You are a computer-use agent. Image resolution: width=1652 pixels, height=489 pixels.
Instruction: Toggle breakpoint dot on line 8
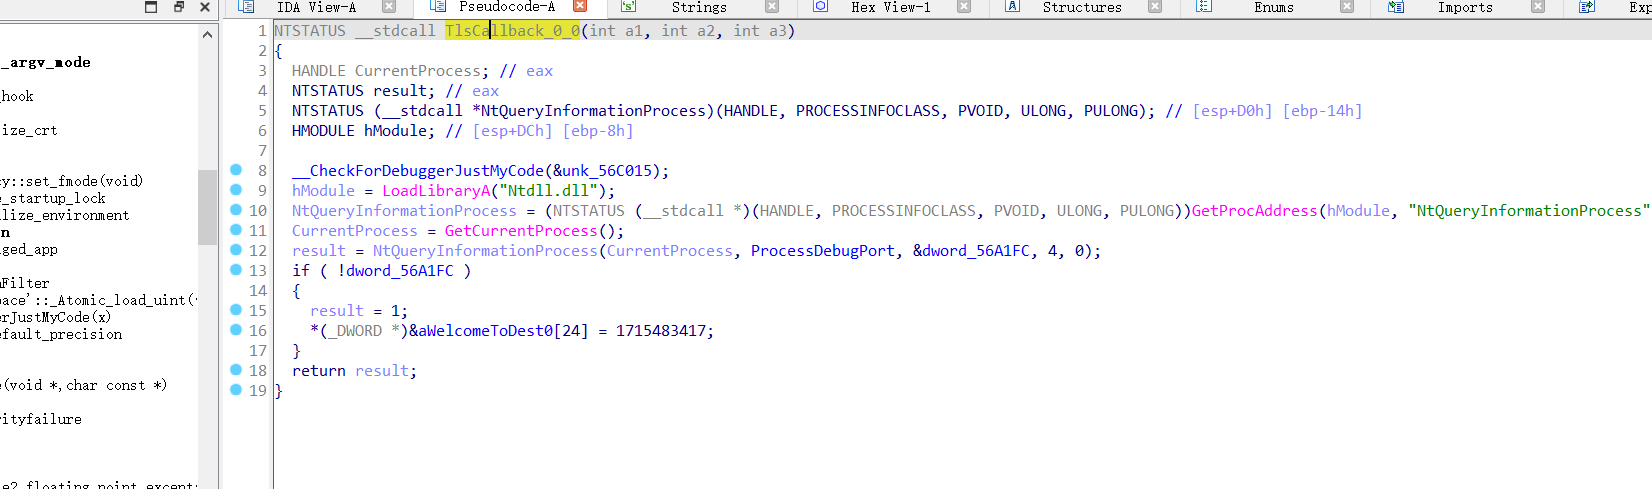point(236,170)
